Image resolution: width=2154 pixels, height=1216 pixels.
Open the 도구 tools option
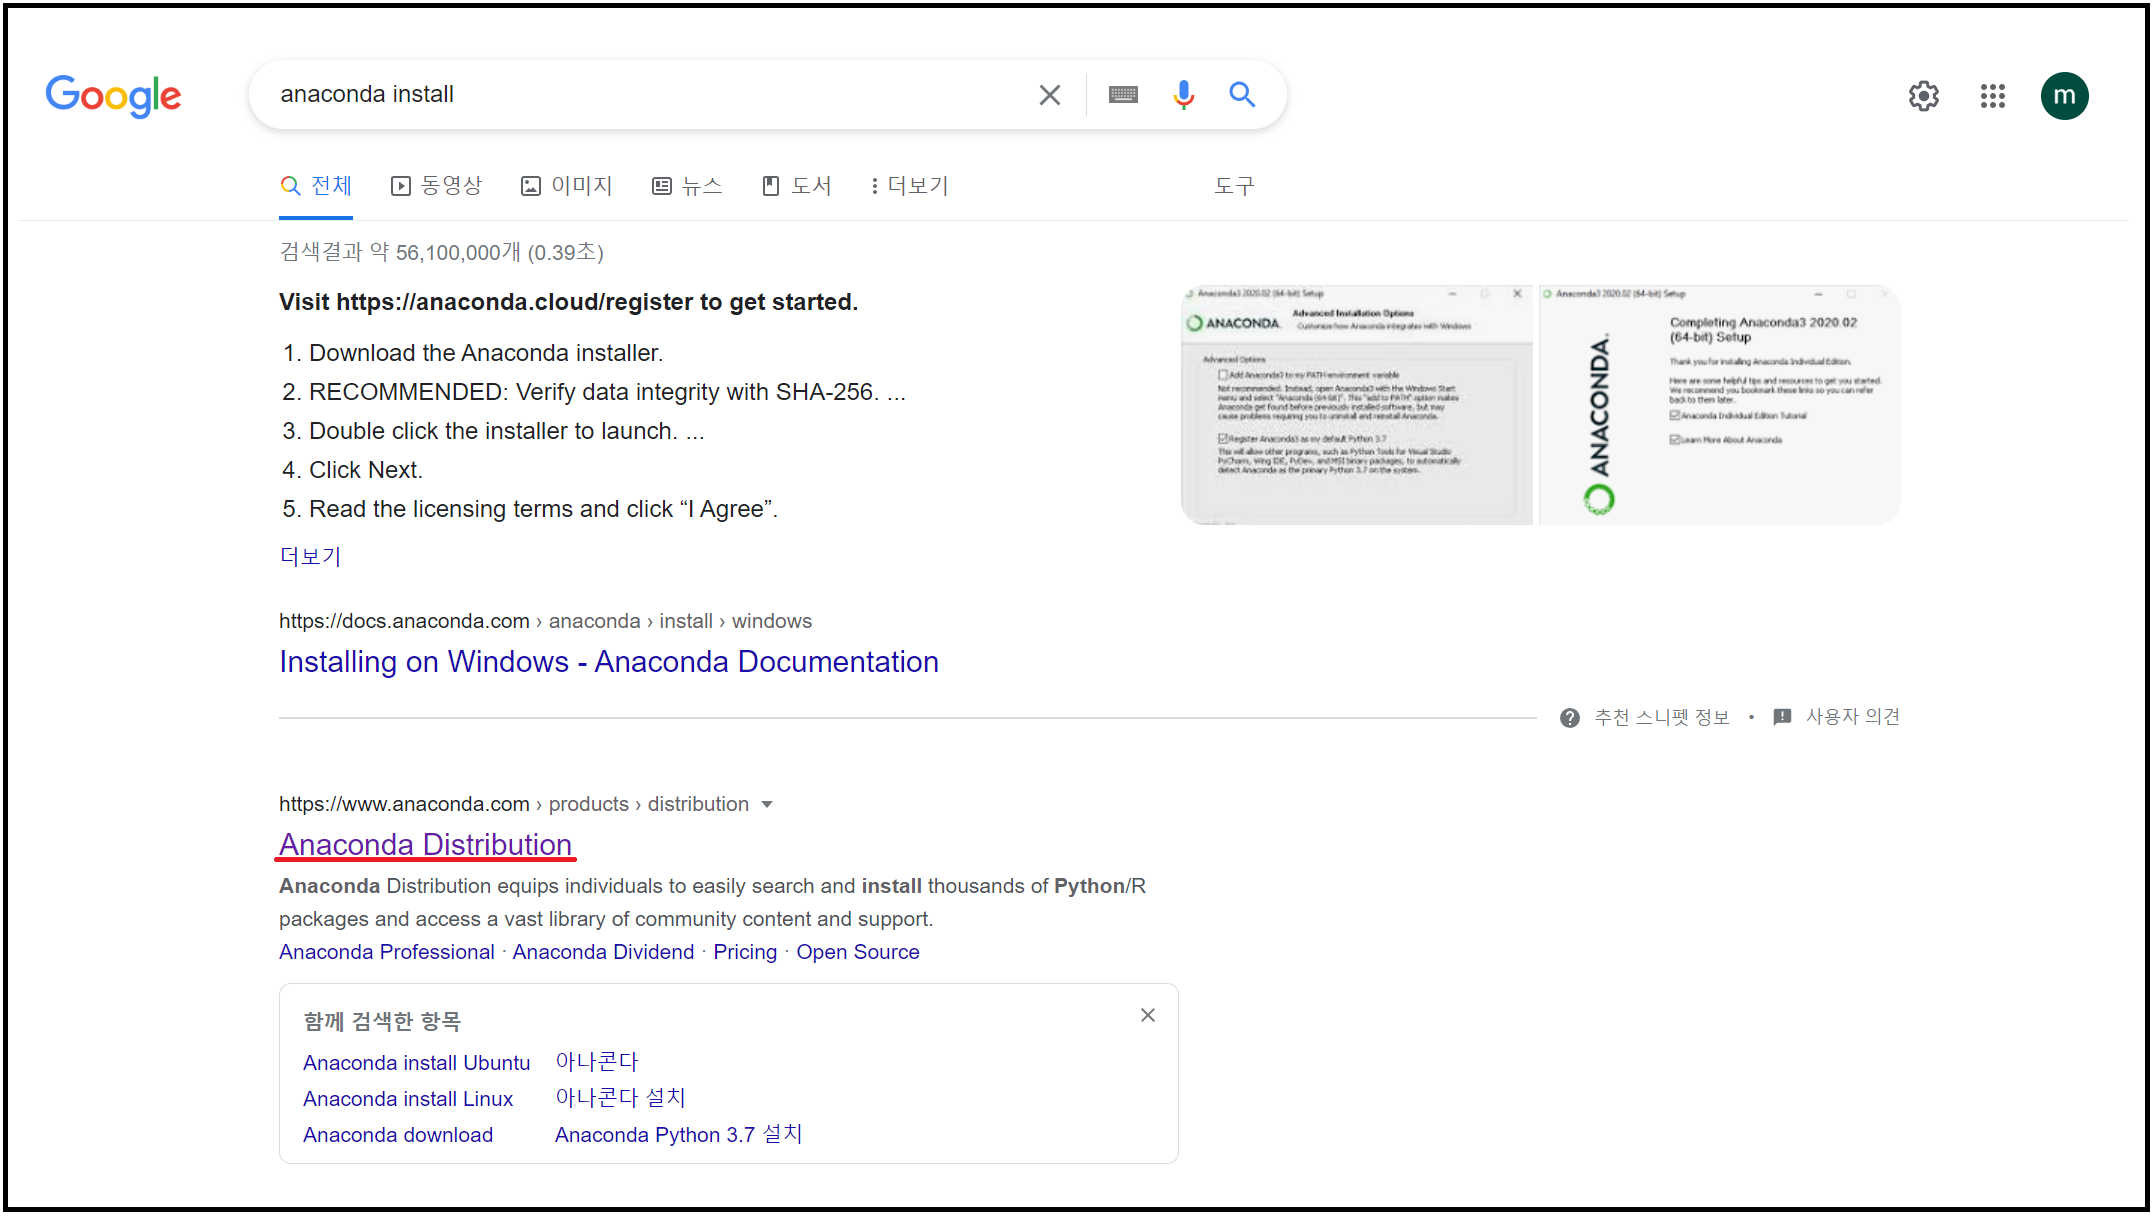[1233, 186]
